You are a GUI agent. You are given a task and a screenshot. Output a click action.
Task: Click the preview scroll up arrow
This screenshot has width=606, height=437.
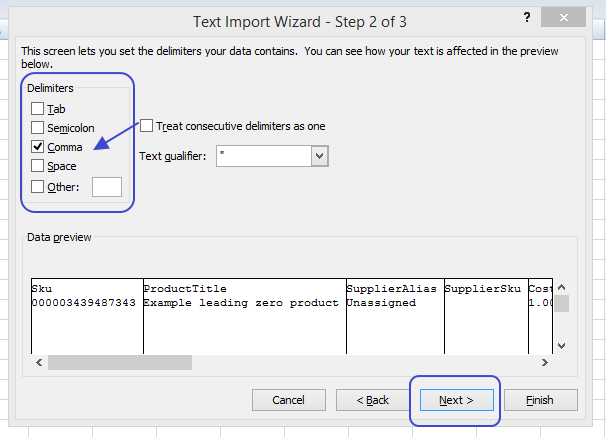[562, 287]
